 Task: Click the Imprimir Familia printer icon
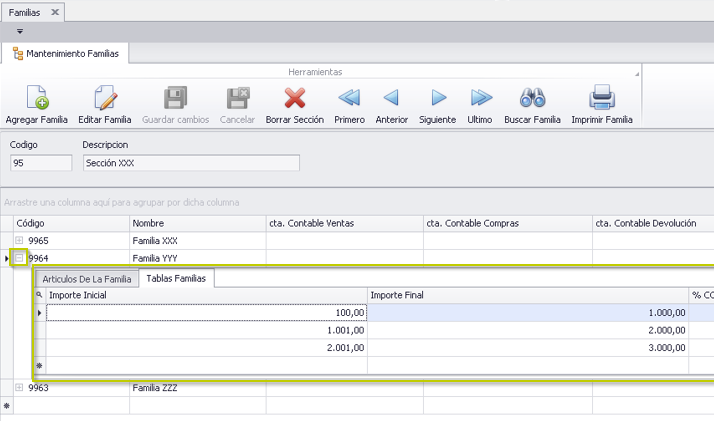click(602, 97)
